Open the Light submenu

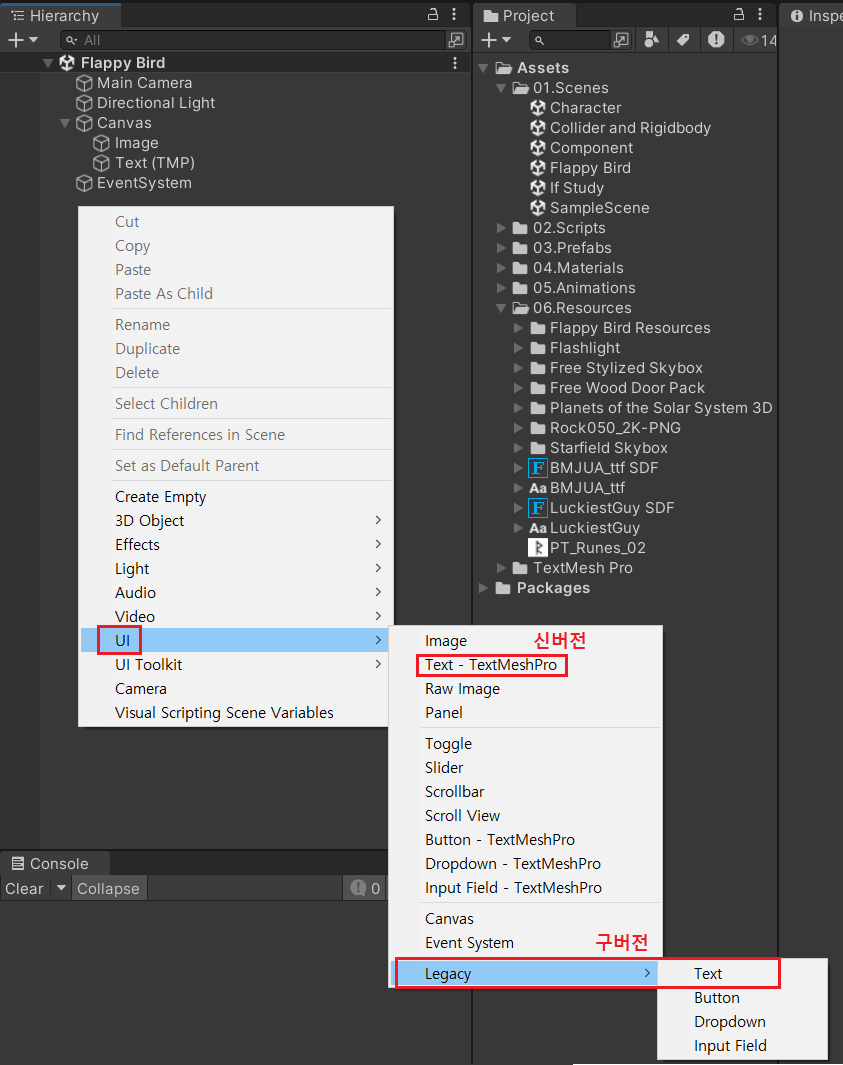tap(235, 568)
